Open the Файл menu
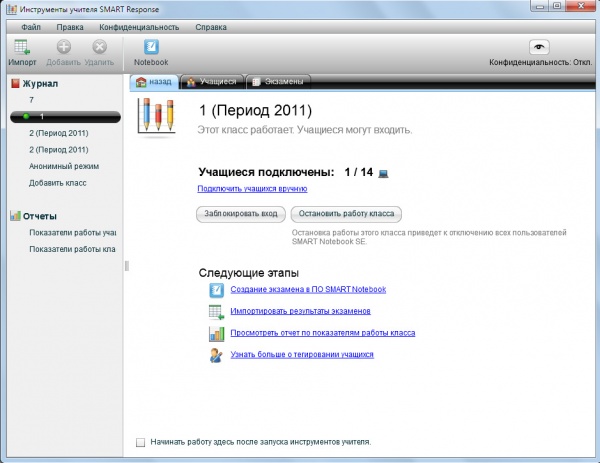The width and height of the screenshot is (600, 463). pos(31,27)
